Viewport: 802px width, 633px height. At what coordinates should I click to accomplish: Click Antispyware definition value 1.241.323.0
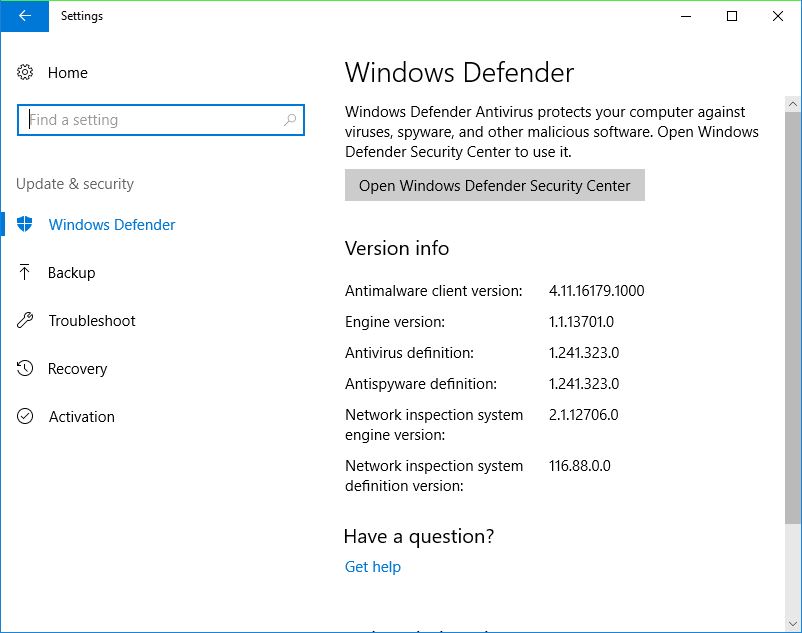584,383
